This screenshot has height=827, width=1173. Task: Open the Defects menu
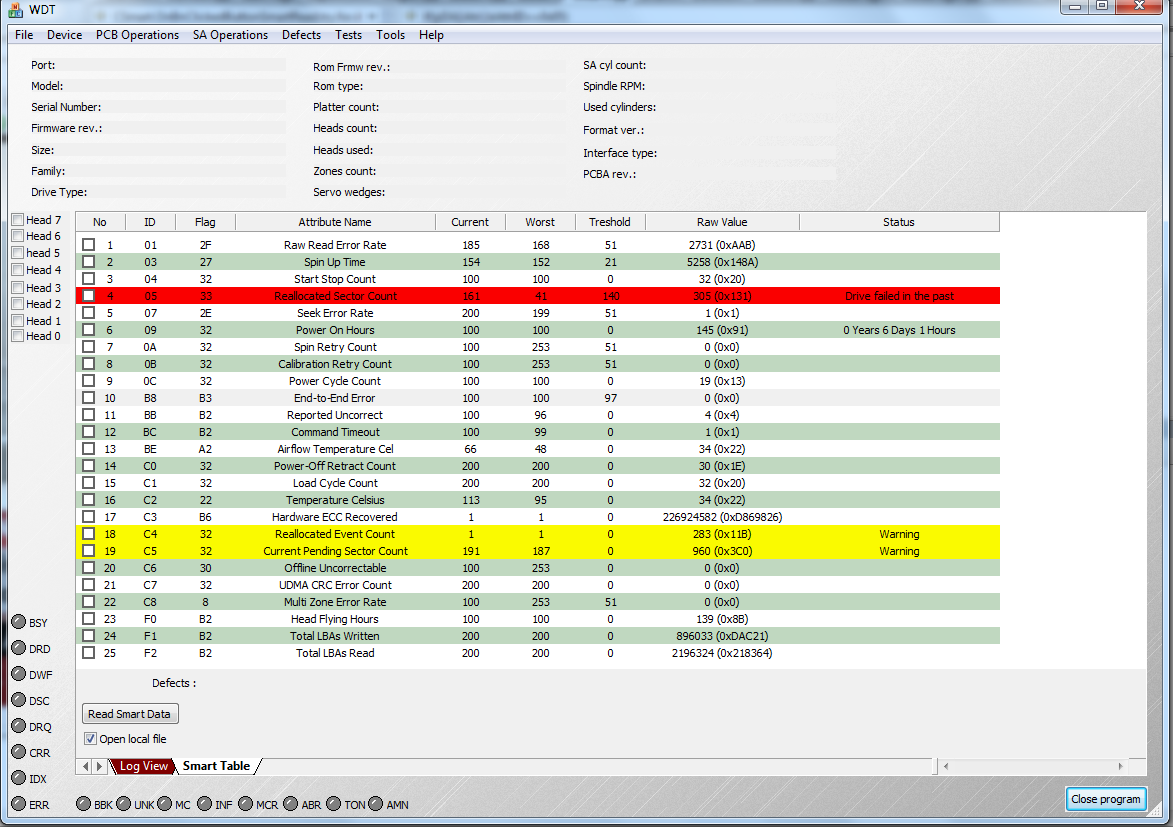[x=301, y=34]
